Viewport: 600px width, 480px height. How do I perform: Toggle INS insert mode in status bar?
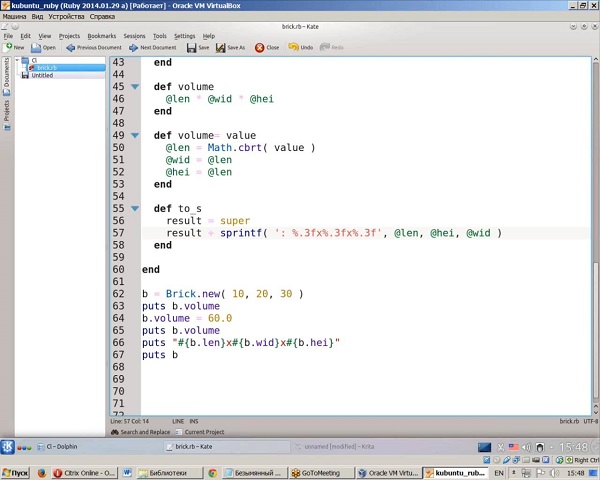pos(192,422)
